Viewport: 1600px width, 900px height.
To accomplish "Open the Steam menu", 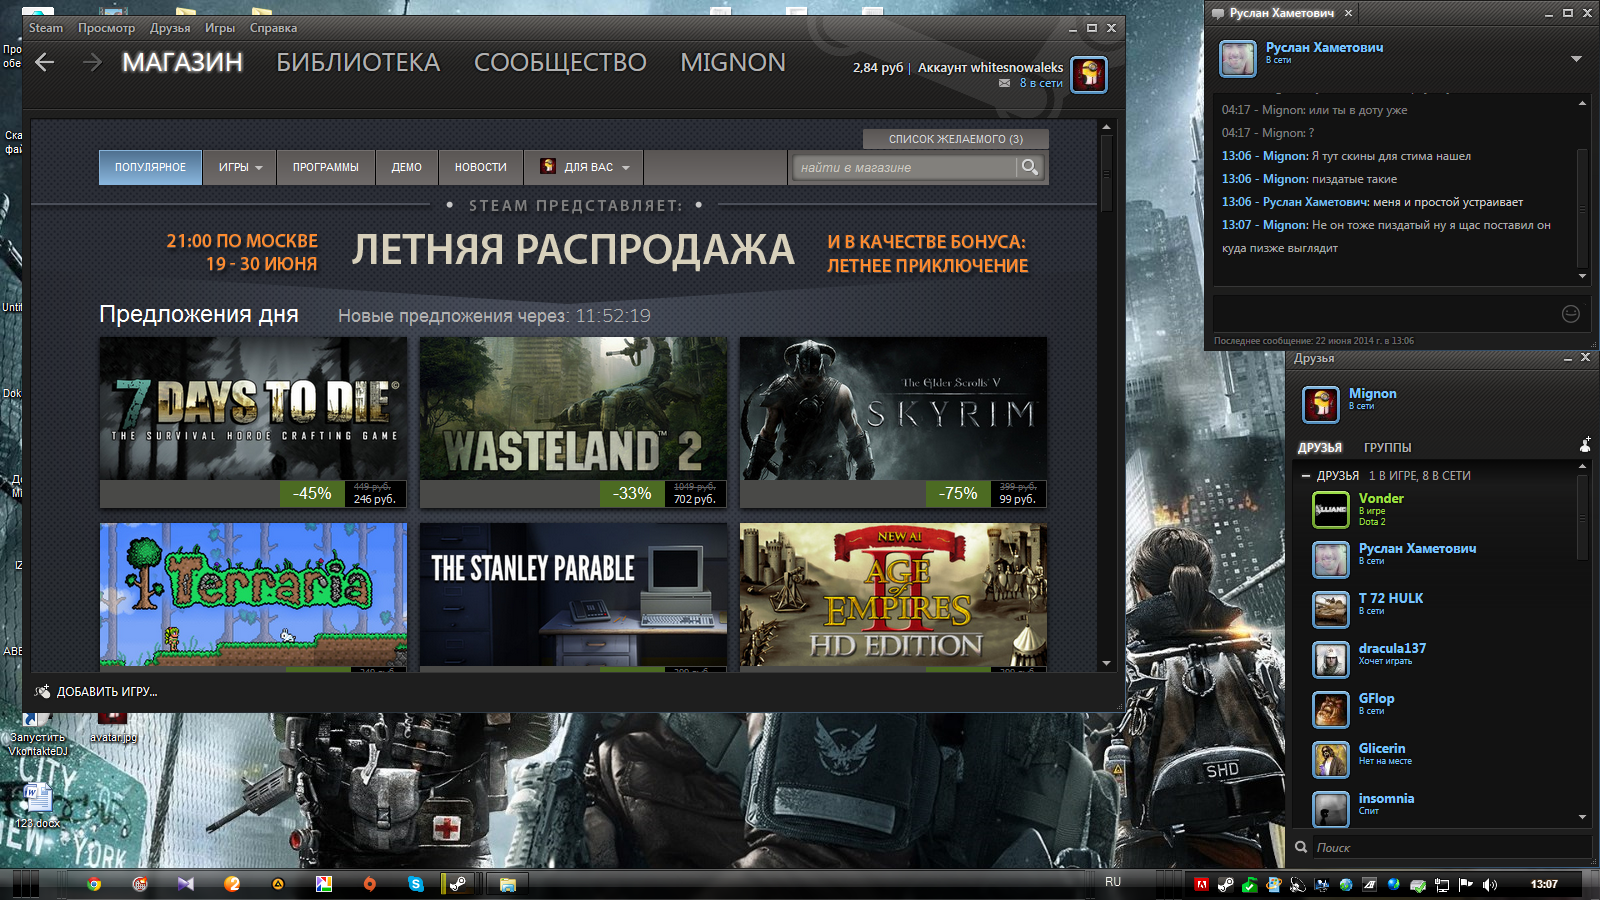I will (46, 28).
